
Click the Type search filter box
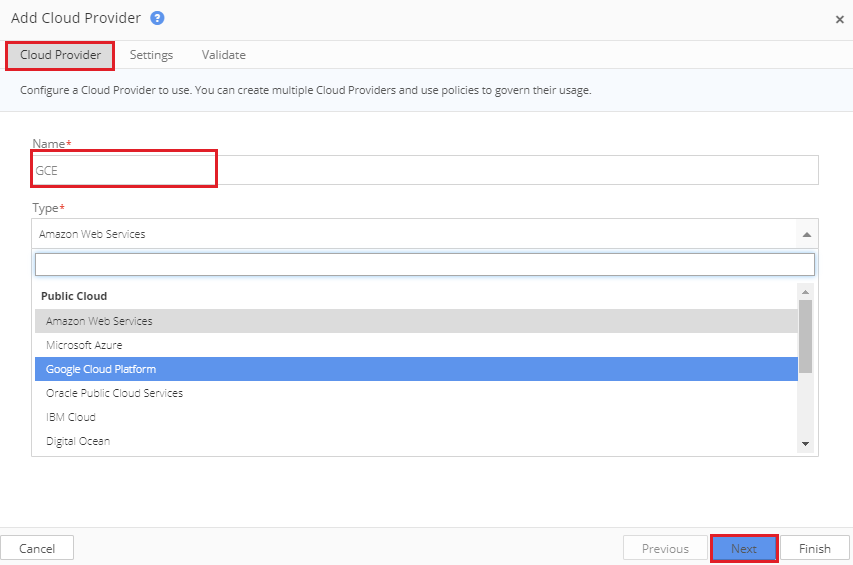point(425,265)
